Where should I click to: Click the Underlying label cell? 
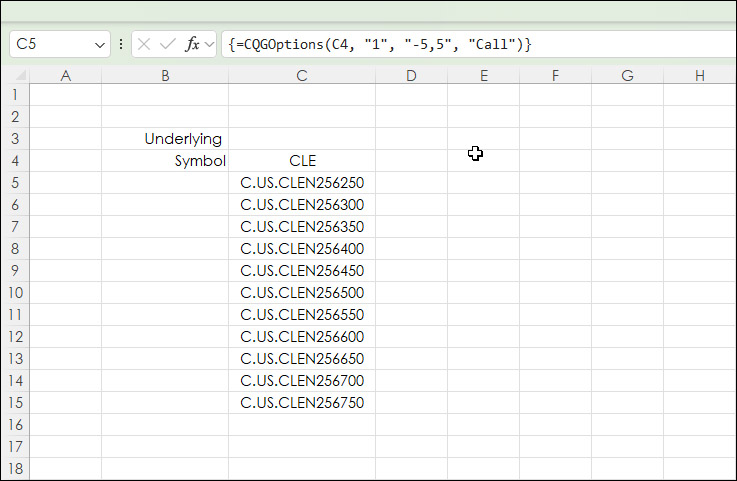pos(165,139)
